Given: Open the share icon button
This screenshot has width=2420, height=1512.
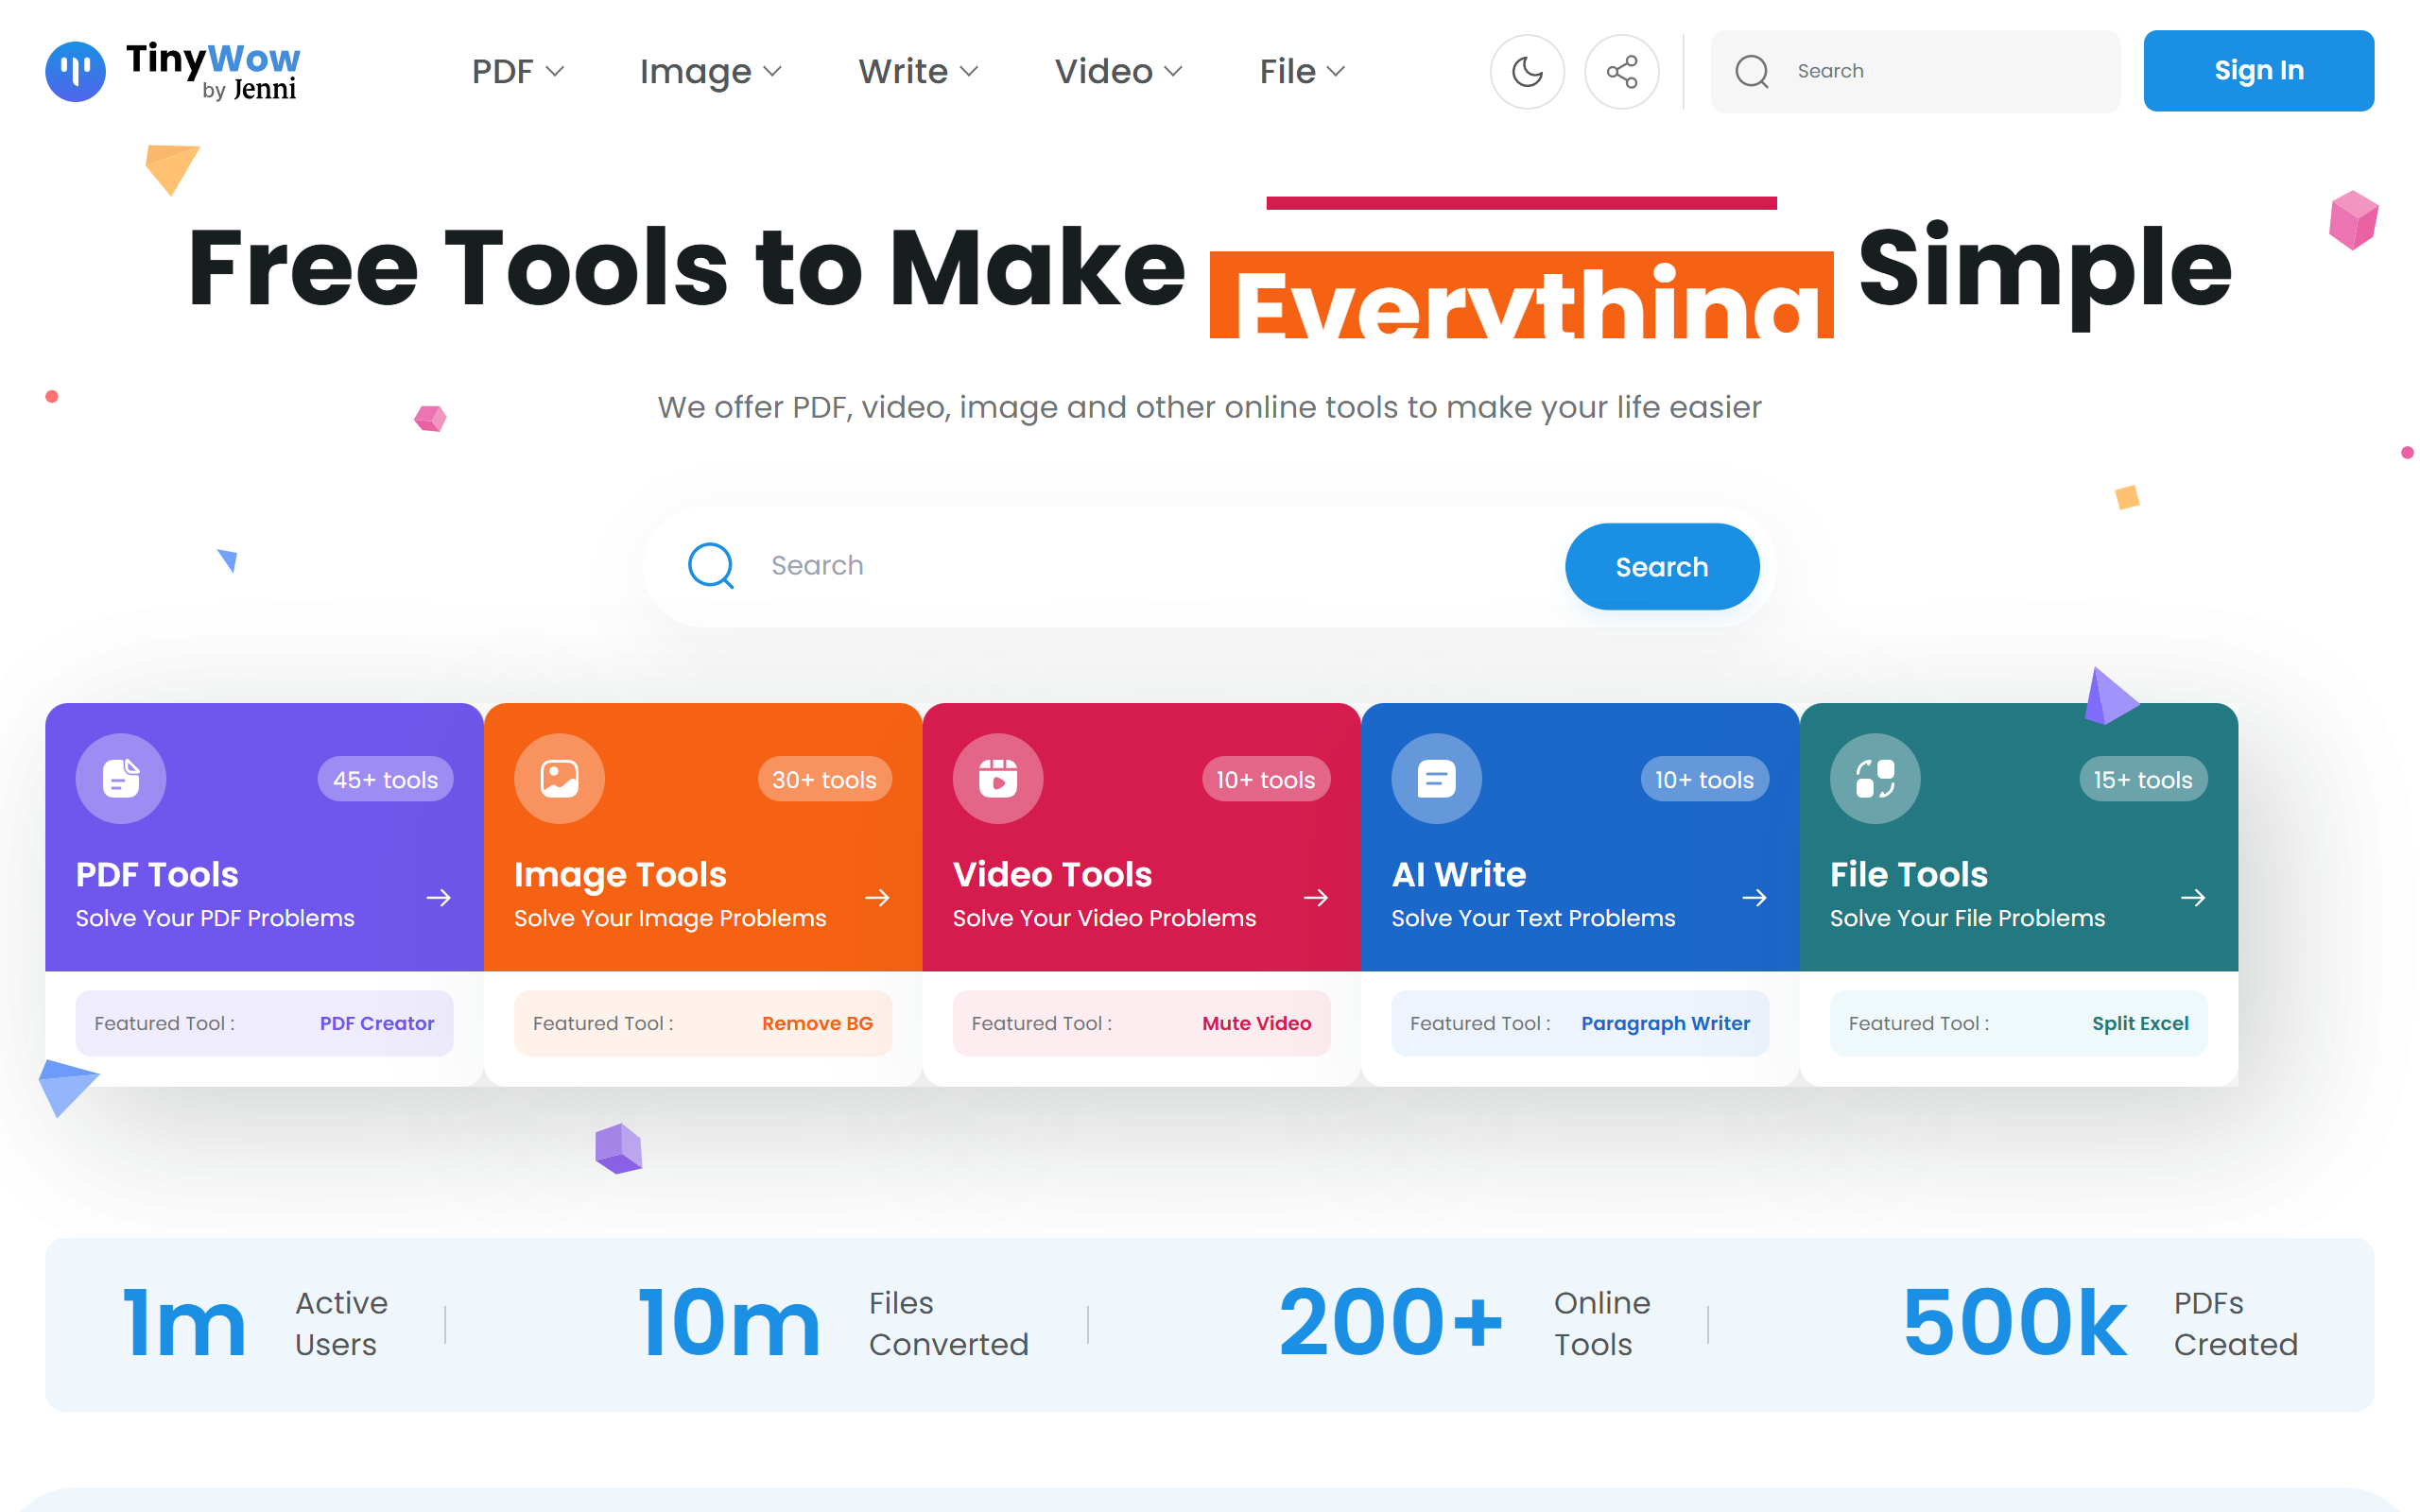Looking at the screenshot, I should coord(1621,71).
